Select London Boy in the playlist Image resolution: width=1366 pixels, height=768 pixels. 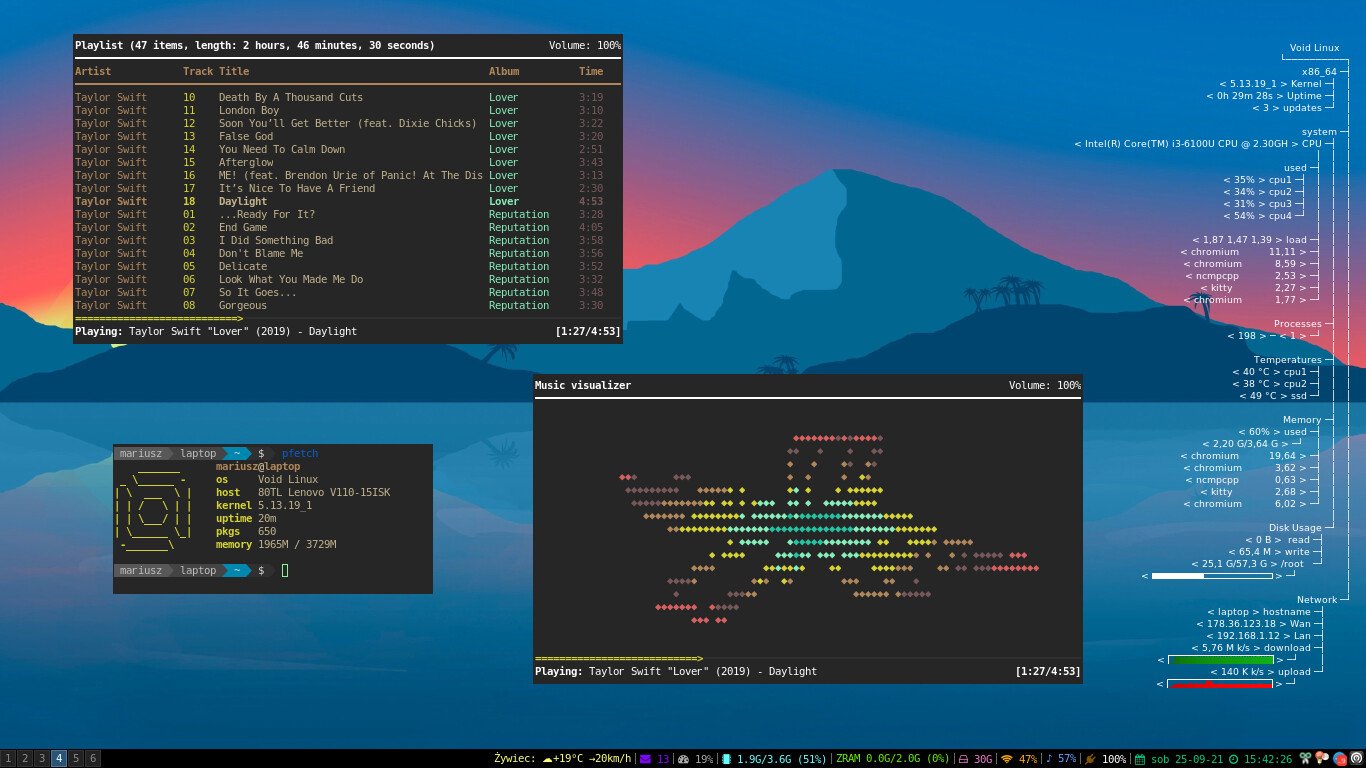[347, 110]
